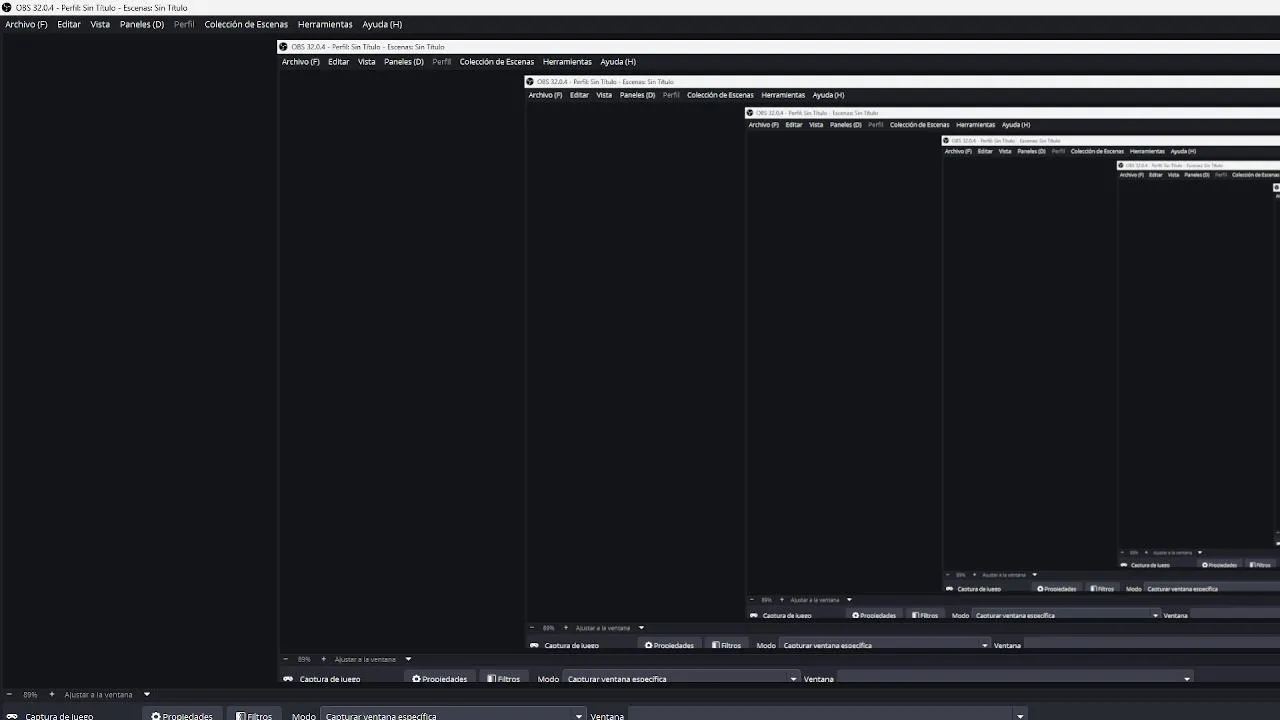
Task: Open Propiedades in outermost source toolbar
Action: pyautogui.click(x=182, y=716)
